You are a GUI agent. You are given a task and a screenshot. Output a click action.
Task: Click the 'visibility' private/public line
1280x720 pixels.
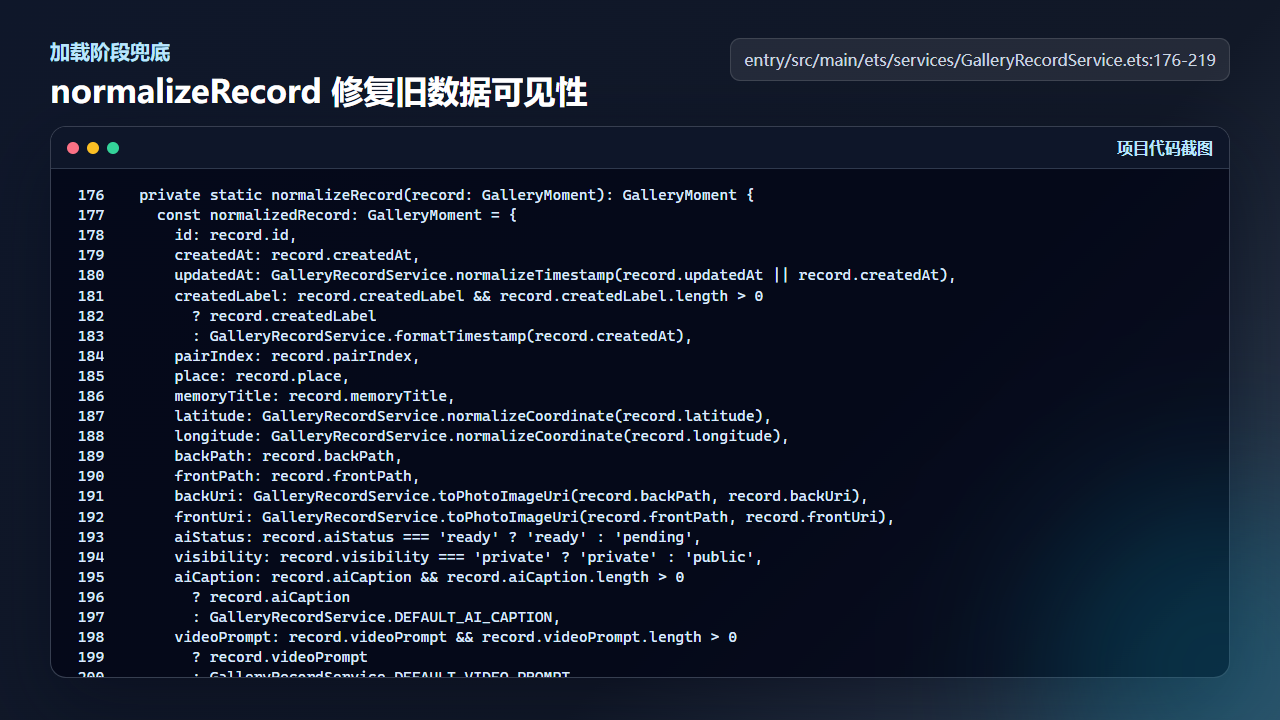point(469,557)
